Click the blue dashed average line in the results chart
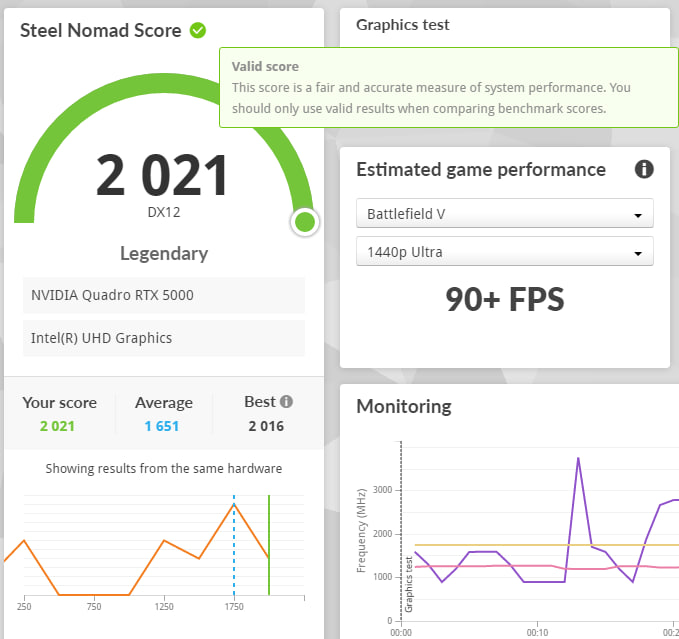The image size is (679, 639). tap(234, 560)
